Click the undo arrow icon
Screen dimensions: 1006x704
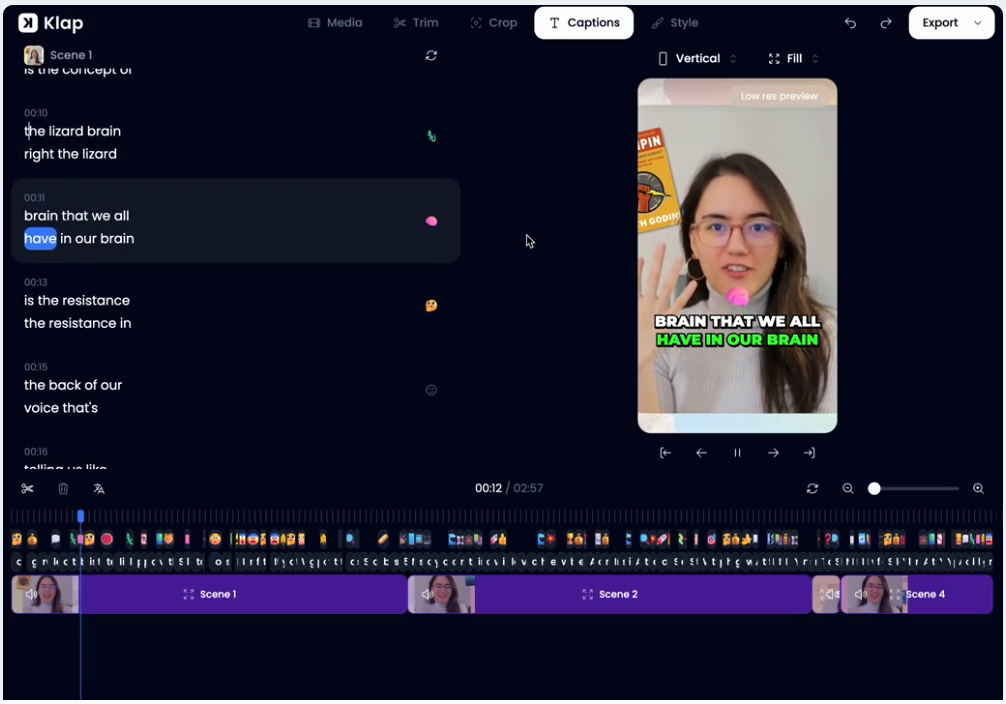click(850, 23)
